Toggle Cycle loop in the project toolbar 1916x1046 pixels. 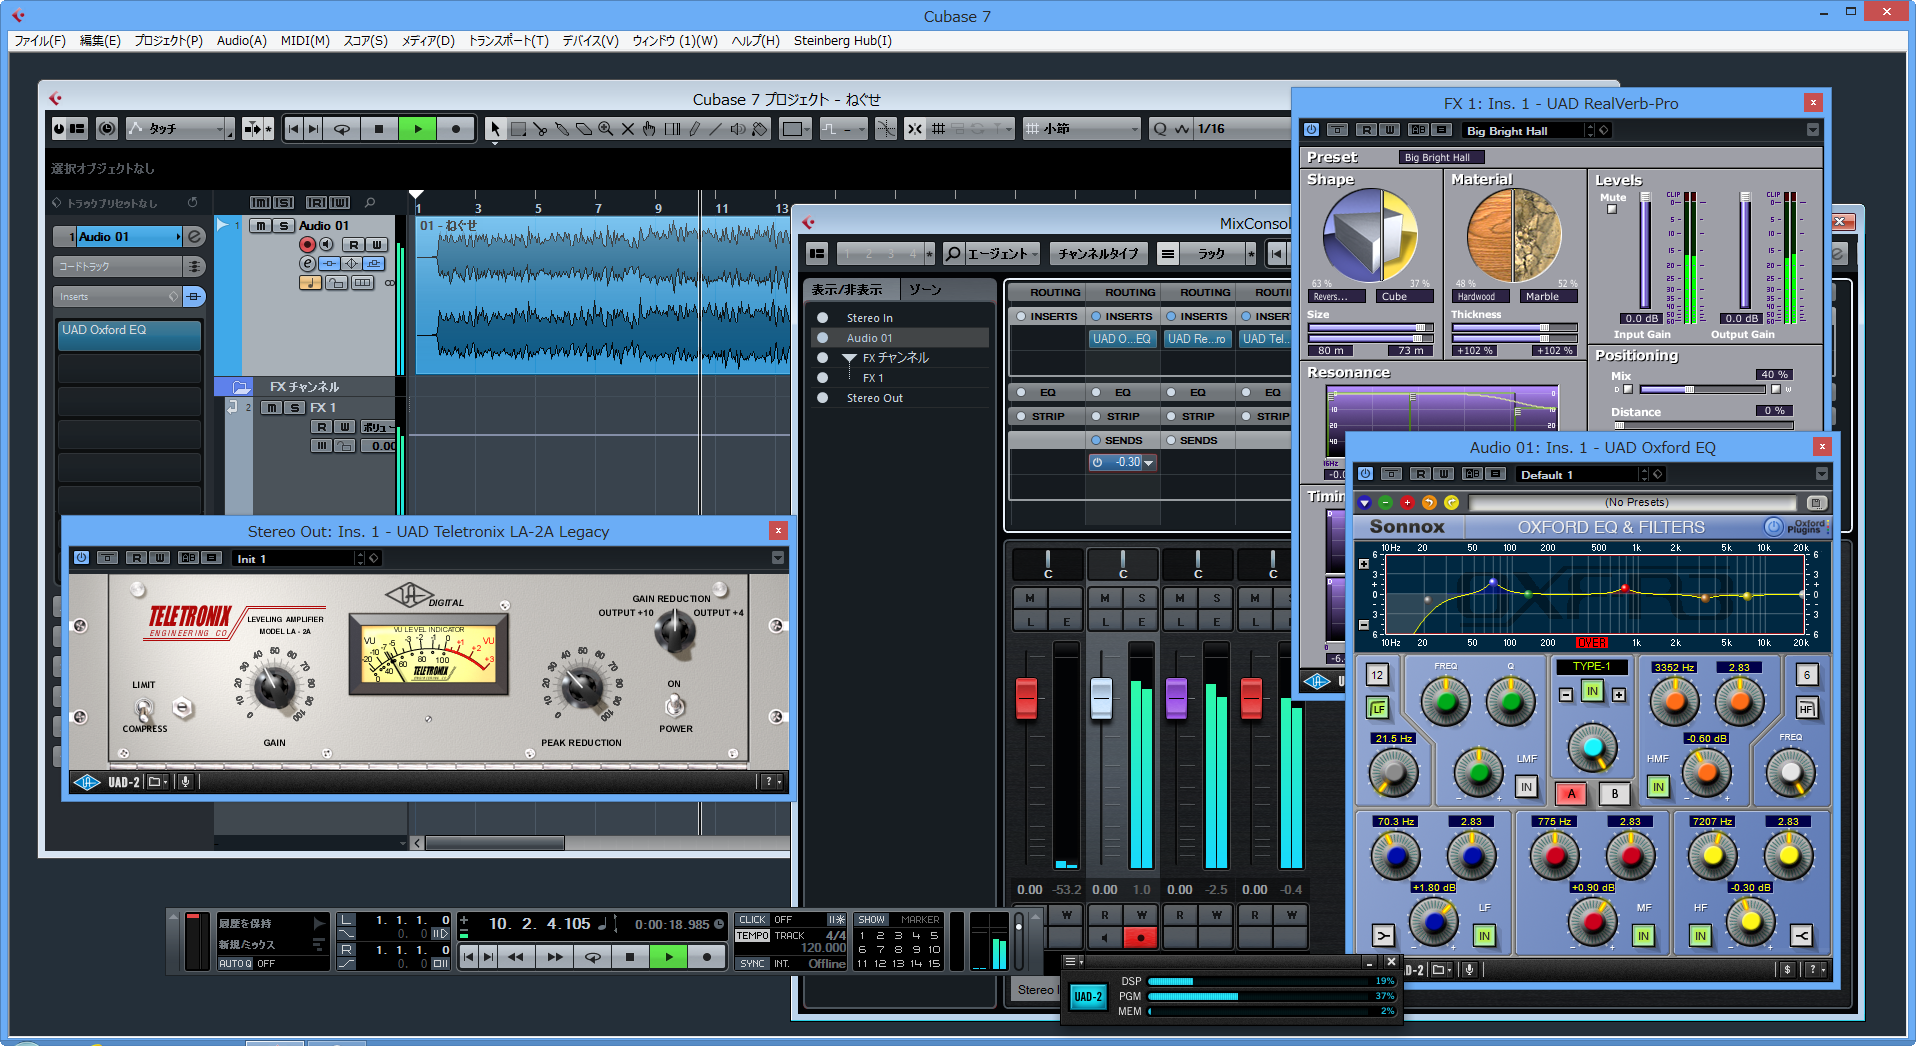(x=342, y=129)
